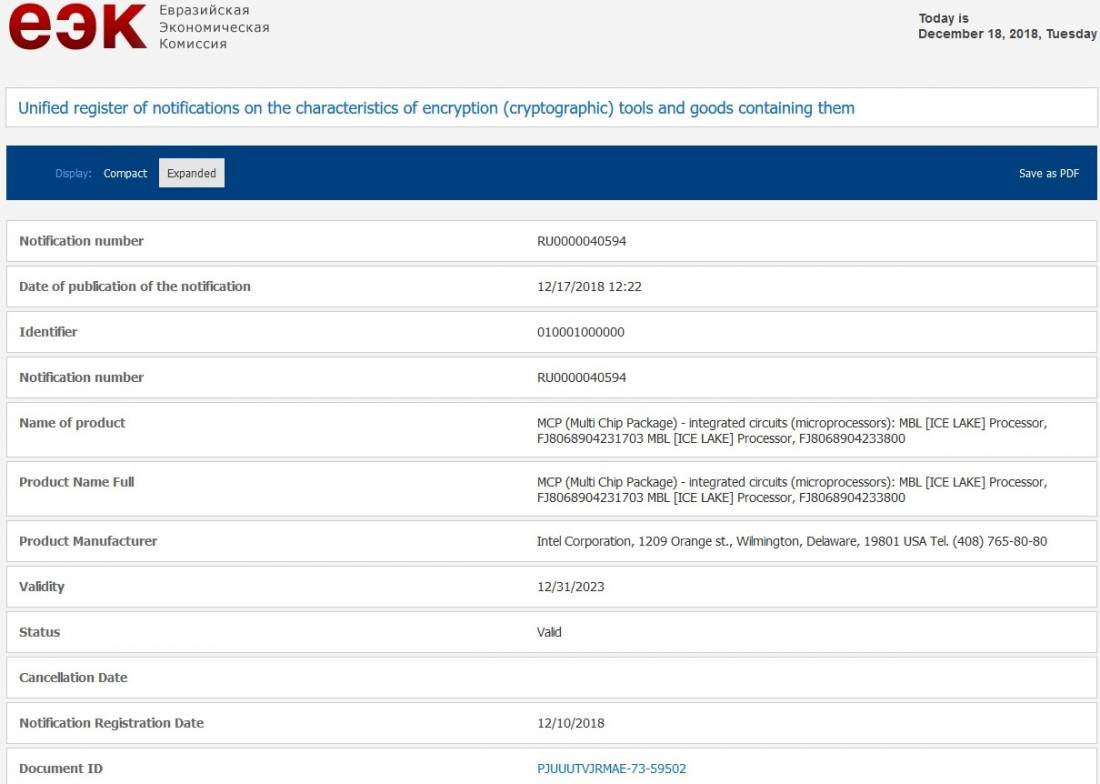Click the Евразийская Экономическая Комиссия text
The height and width of the screenshot is (784, 1100).
click(x=214, y=27)
